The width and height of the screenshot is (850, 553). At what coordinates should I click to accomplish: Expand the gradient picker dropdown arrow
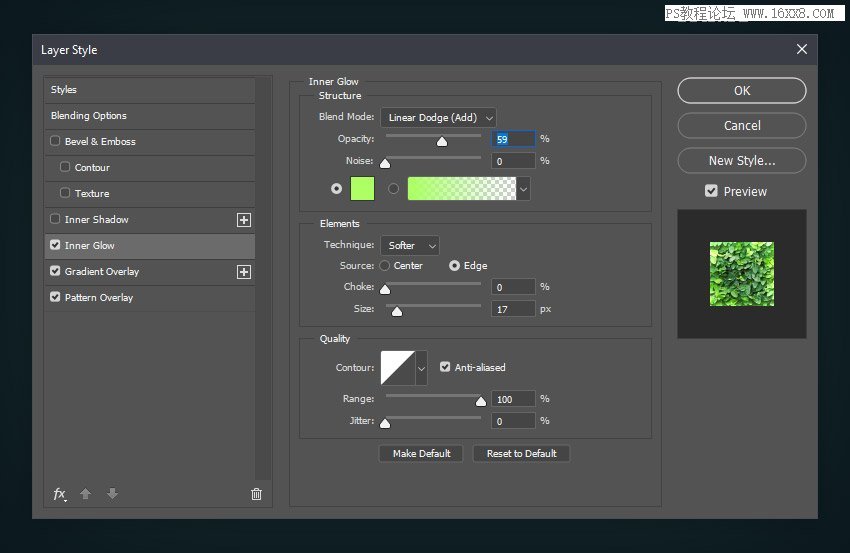coord(523,188)
